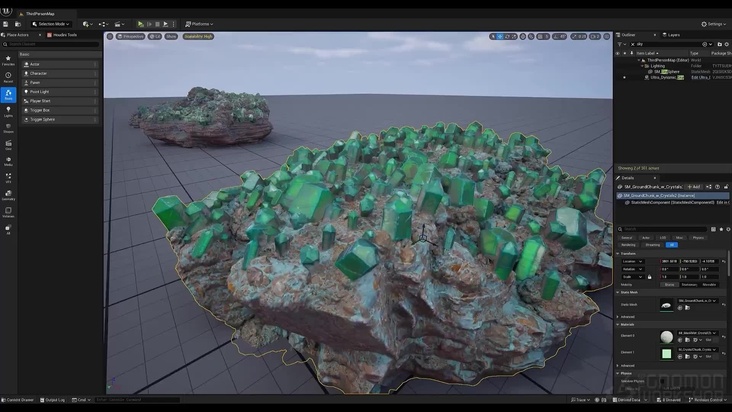Select the Shapes category icon
The height and width of the screenshot is (412, 732).
click(x=8, y=128)
